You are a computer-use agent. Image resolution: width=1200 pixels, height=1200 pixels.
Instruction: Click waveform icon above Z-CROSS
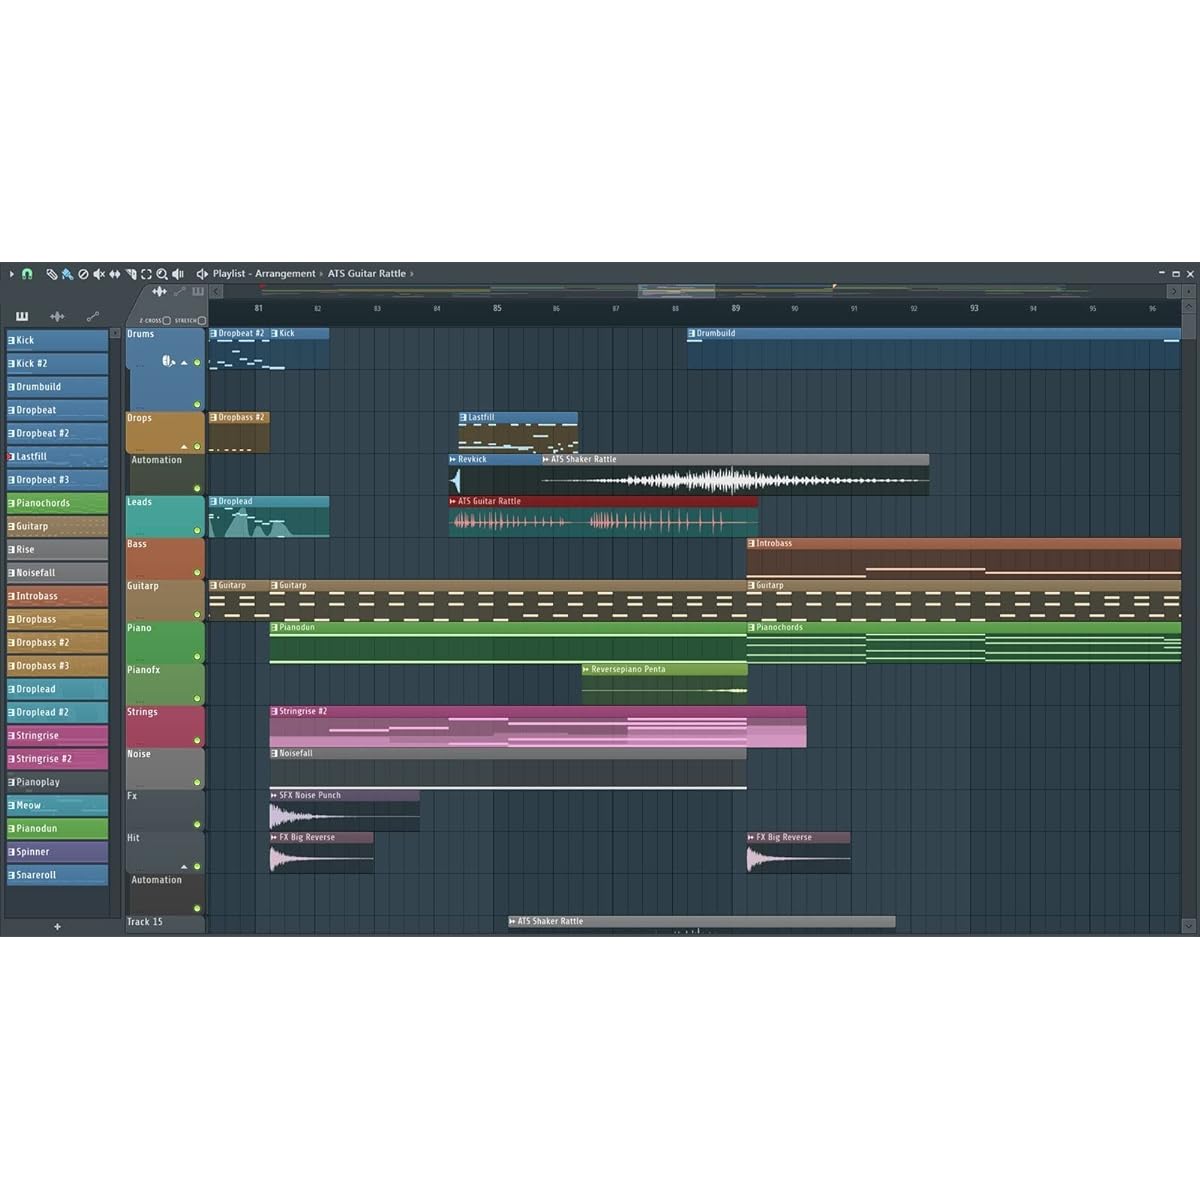(x=159, y=292)
